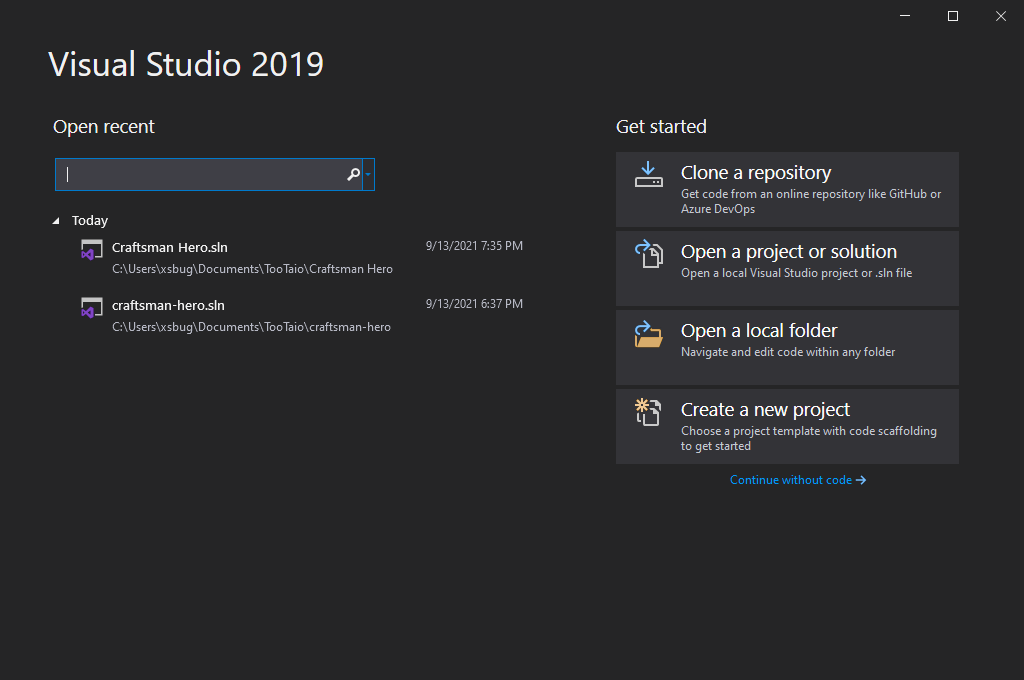Minimize the Visual Studio 2019 window

coord(905,16)
